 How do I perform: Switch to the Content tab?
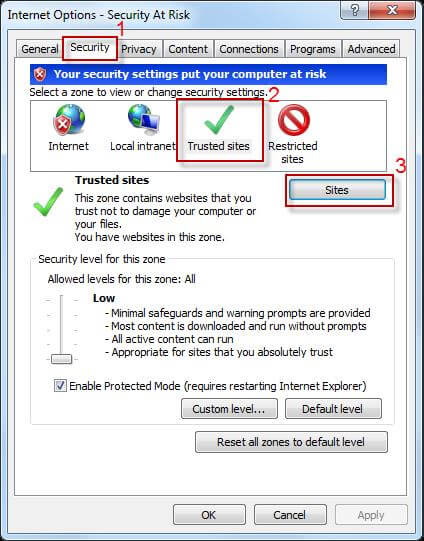pos(188,49)
